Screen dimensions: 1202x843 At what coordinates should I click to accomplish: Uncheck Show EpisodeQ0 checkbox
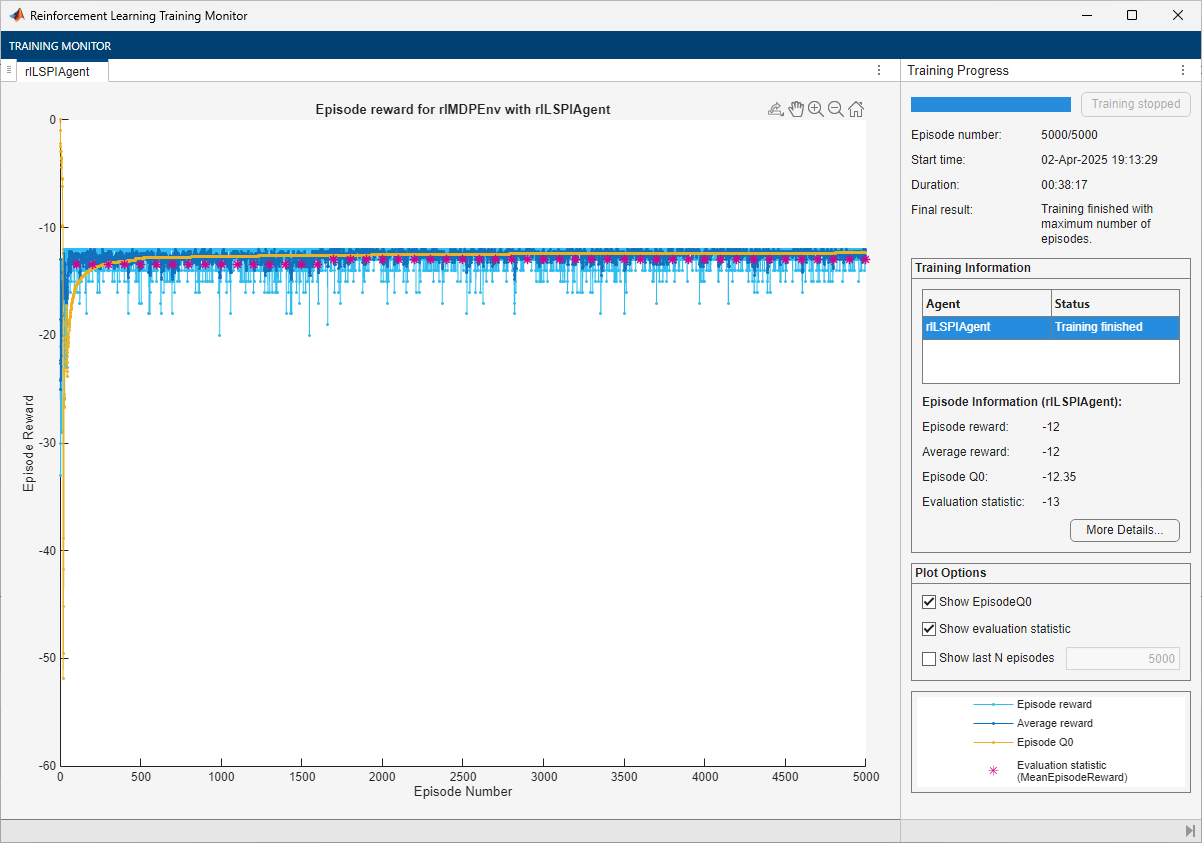[x=929, y=602]
